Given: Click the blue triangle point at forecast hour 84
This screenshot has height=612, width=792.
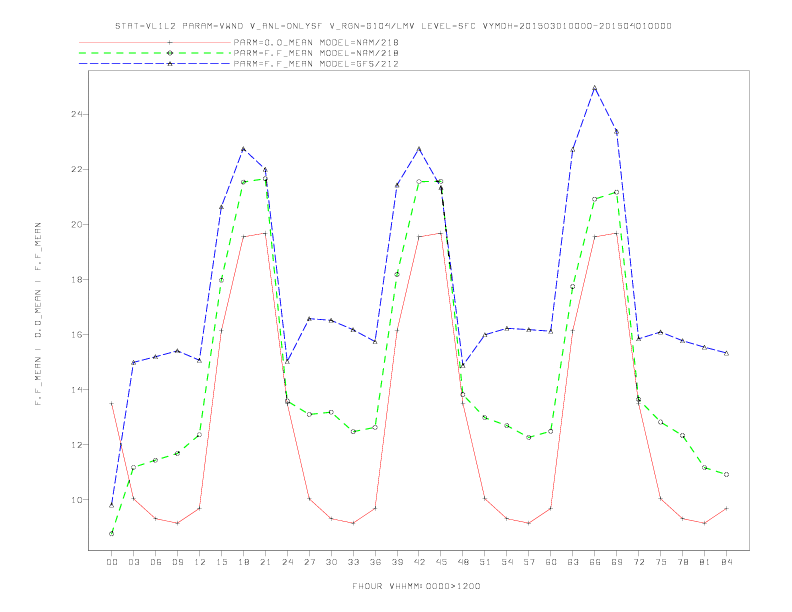Looking at the screenshot, I should click(x=726, y=353).
